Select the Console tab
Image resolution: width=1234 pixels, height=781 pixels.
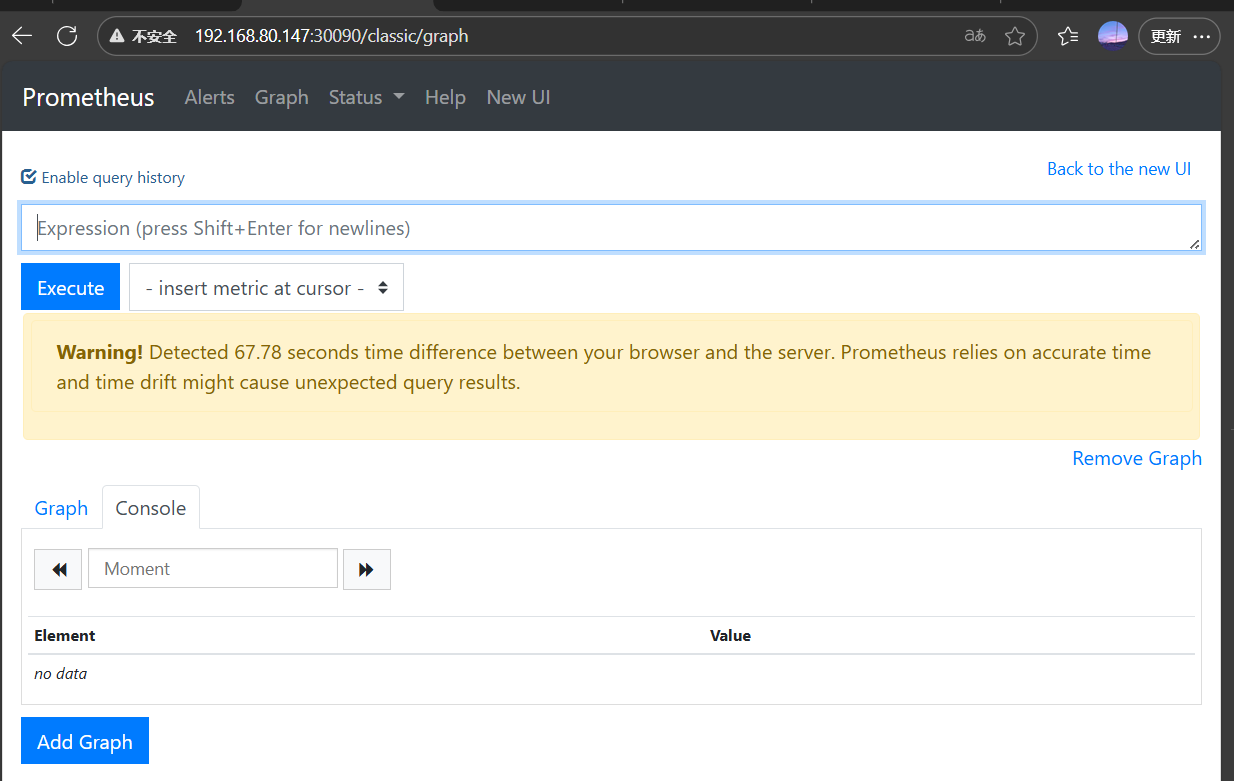click(151, 508)
